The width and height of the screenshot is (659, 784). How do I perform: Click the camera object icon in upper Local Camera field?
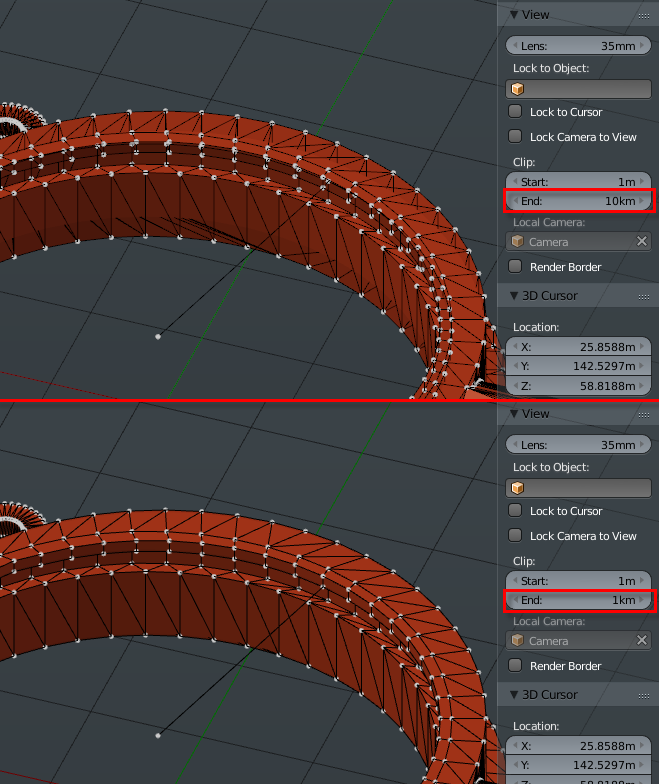coord(518,242)
